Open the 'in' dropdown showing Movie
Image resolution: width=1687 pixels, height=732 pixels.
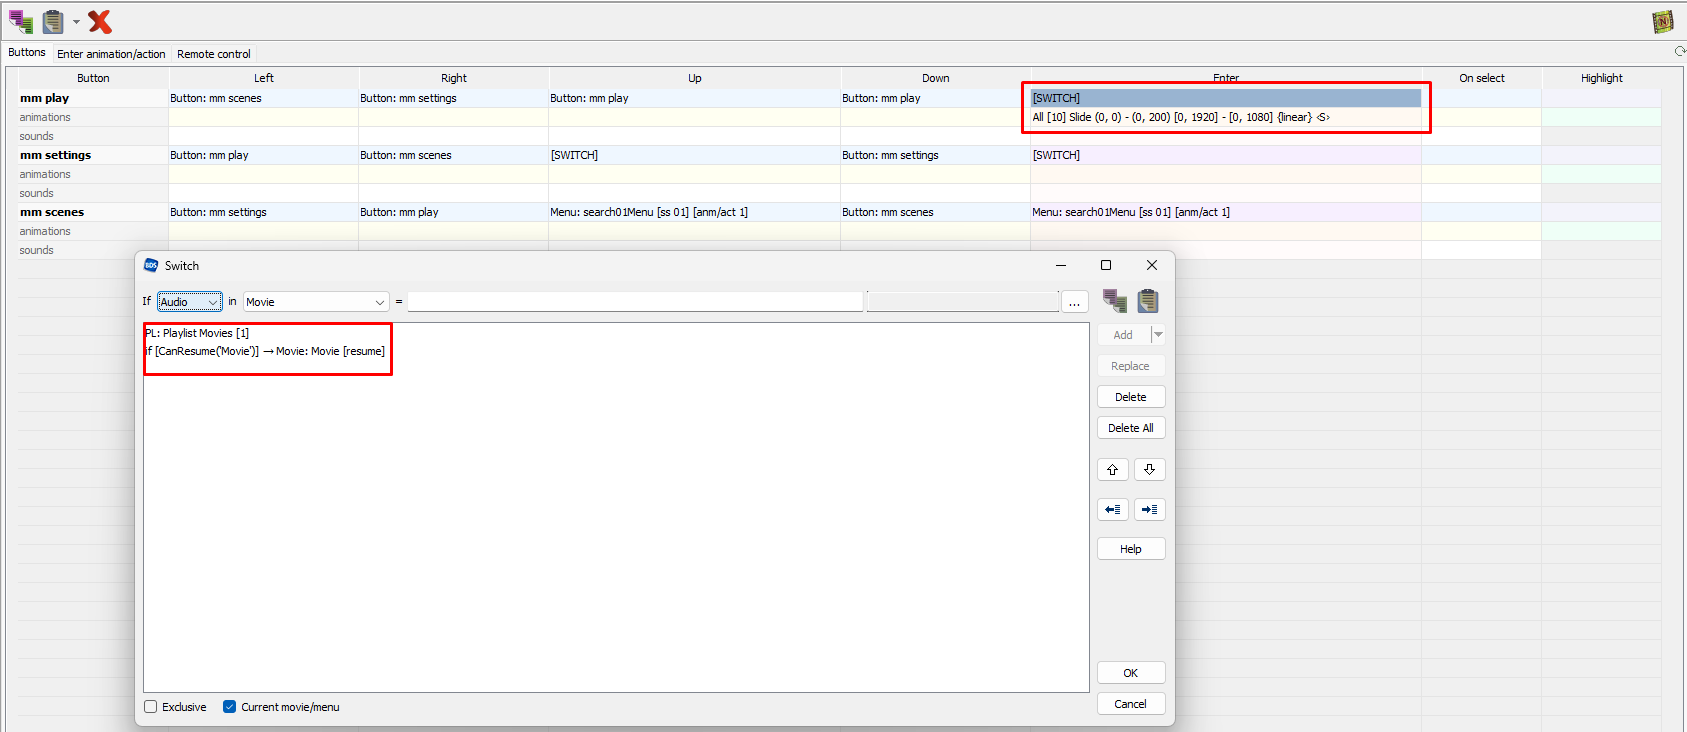[x=316, y=302]
